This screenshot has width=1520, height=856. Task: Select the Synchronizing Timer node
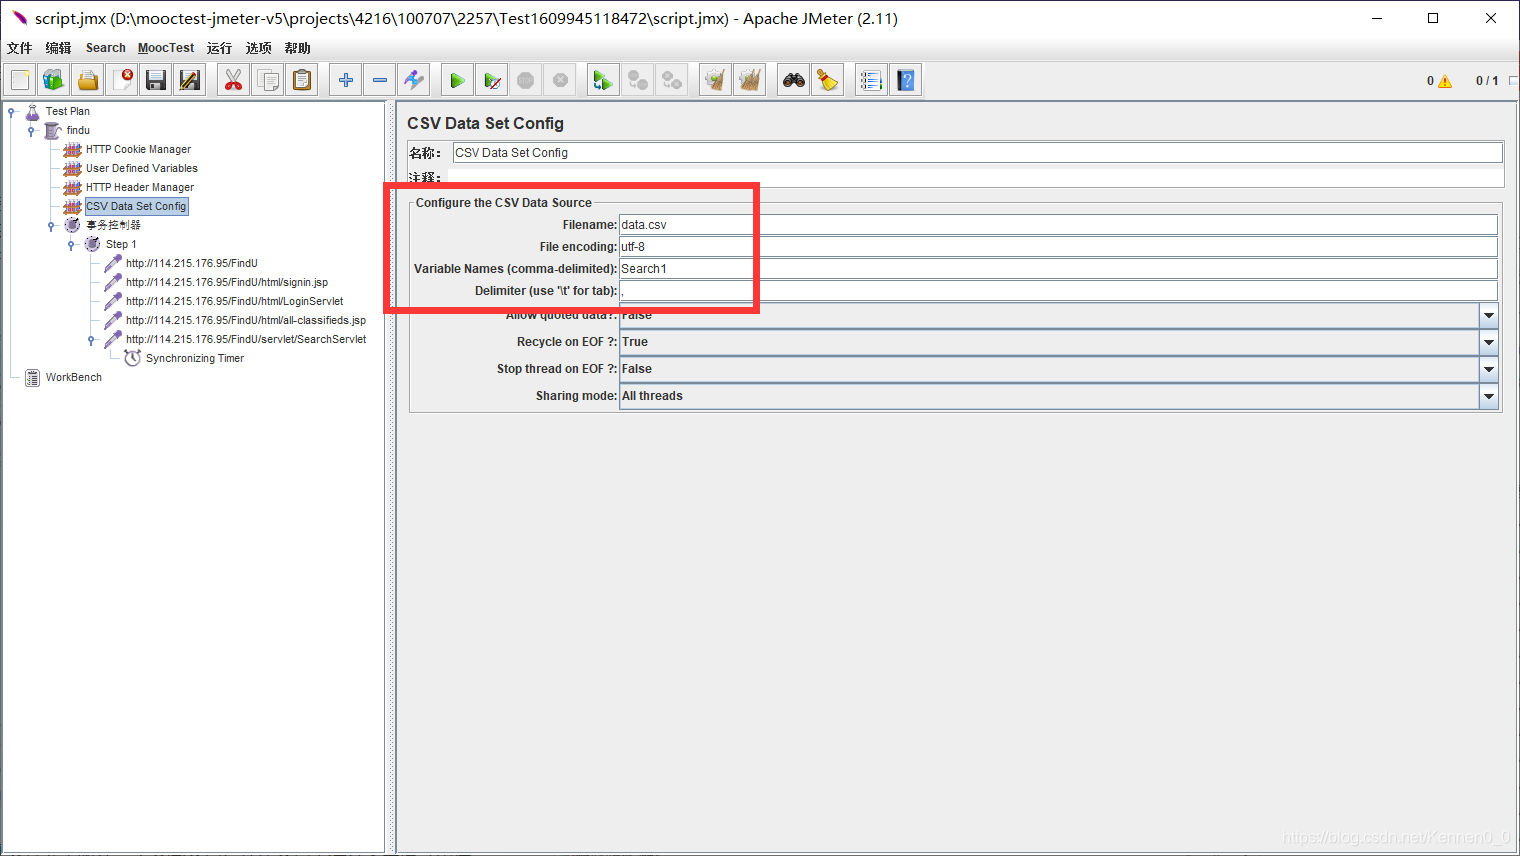tap(195, 359)
